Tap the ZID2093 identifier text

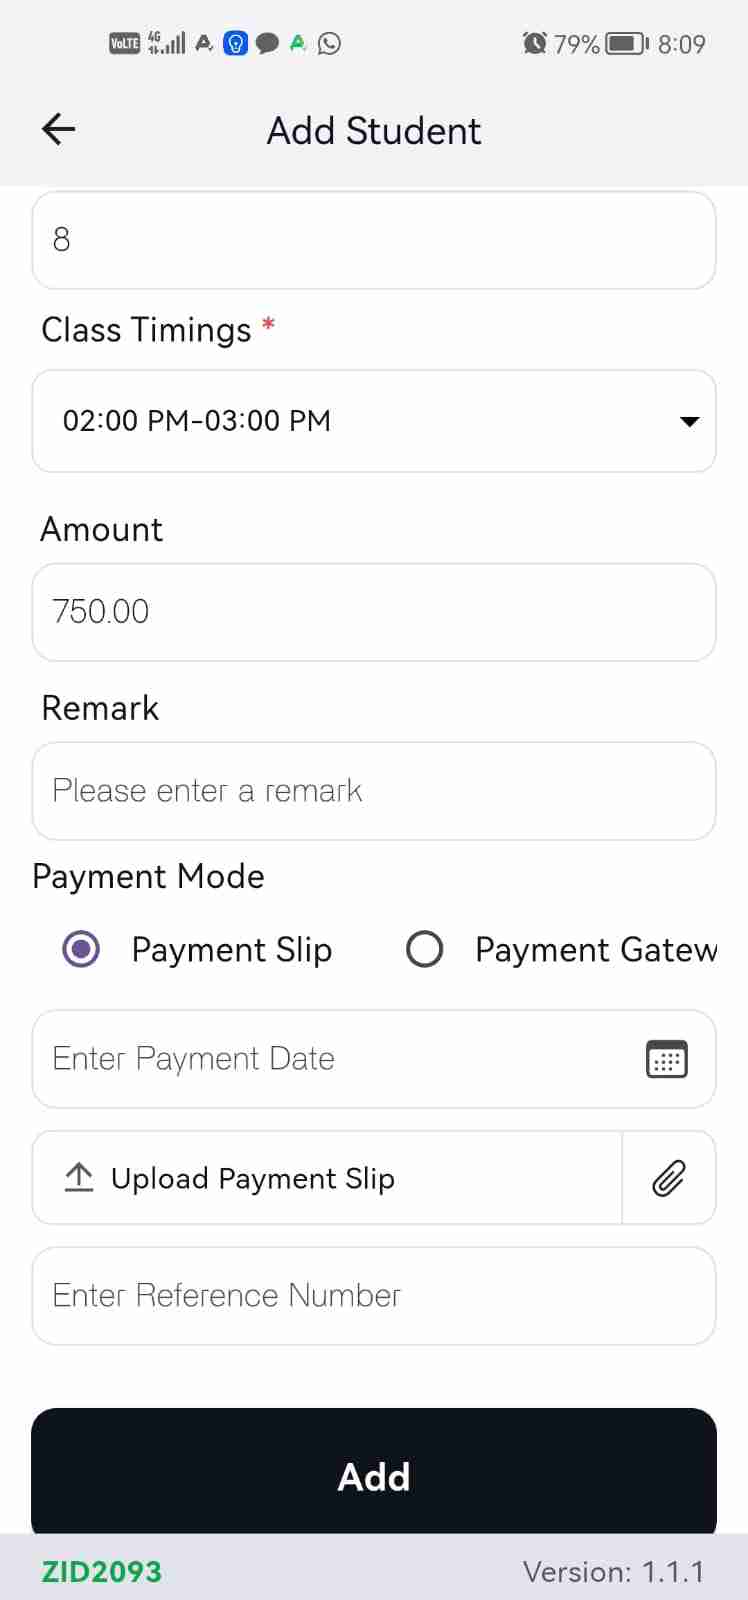click(101, 1572)
